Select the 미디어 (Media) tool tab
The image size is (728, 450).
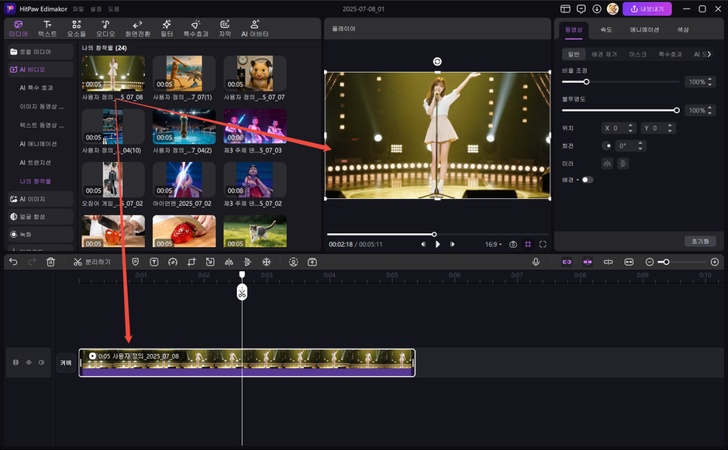pyautogui.click(x=18, y=28)
